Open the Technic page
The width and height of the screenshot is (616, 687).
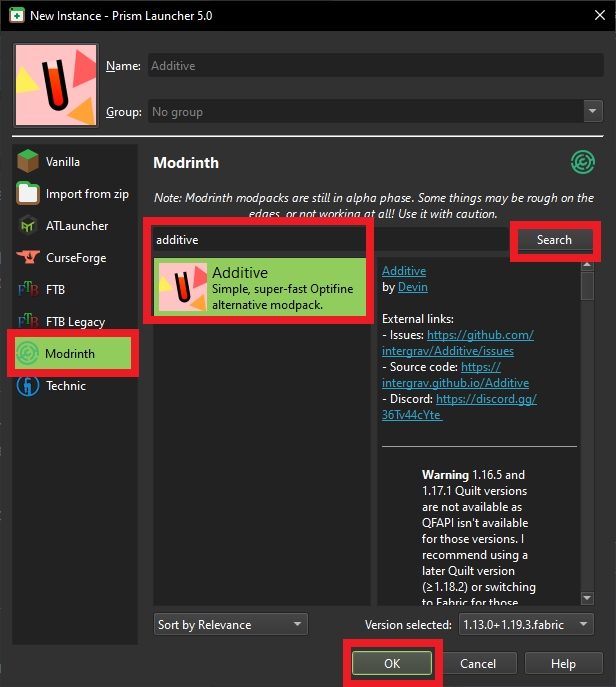point(74,386)
